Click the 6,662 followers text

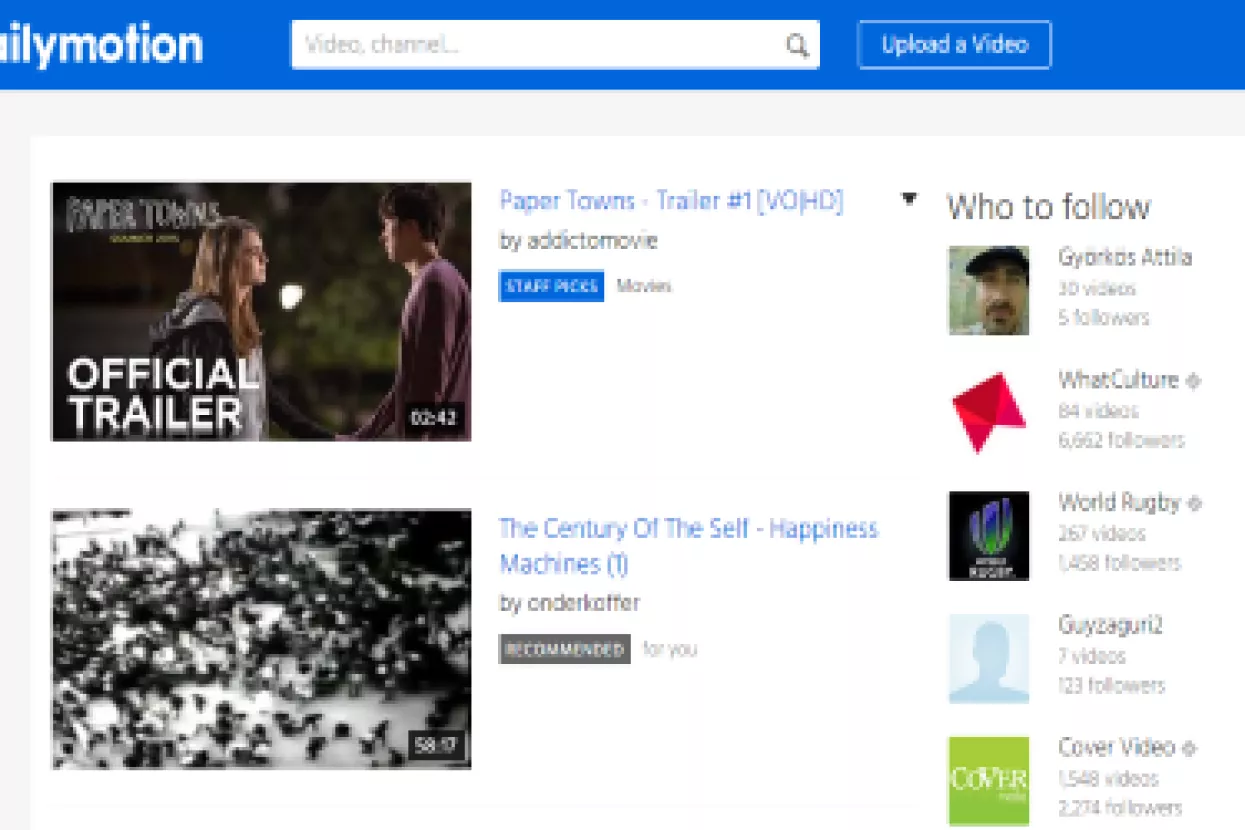[x=1121, y=440]
